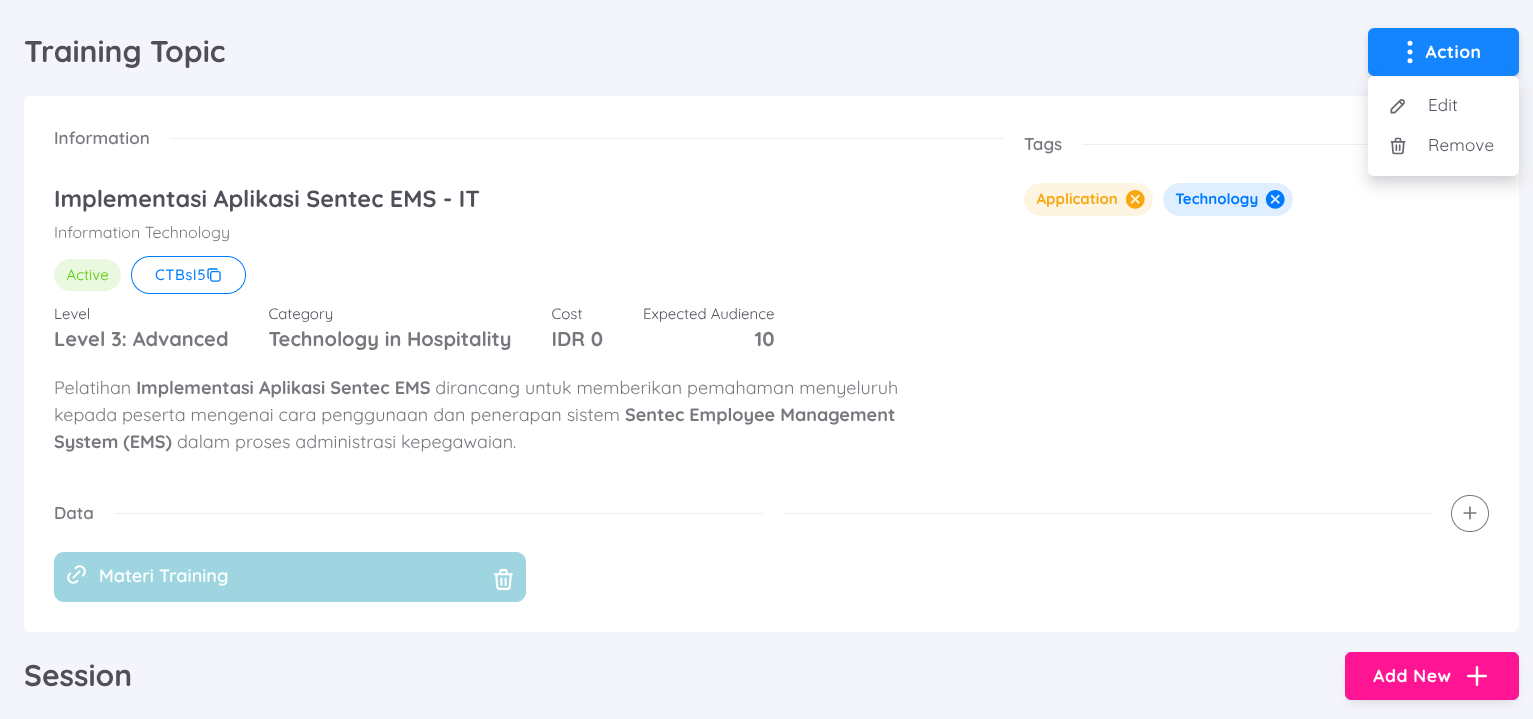
Task: Click the three-dot icon on Action button
Action: (x=1409, y=52)
